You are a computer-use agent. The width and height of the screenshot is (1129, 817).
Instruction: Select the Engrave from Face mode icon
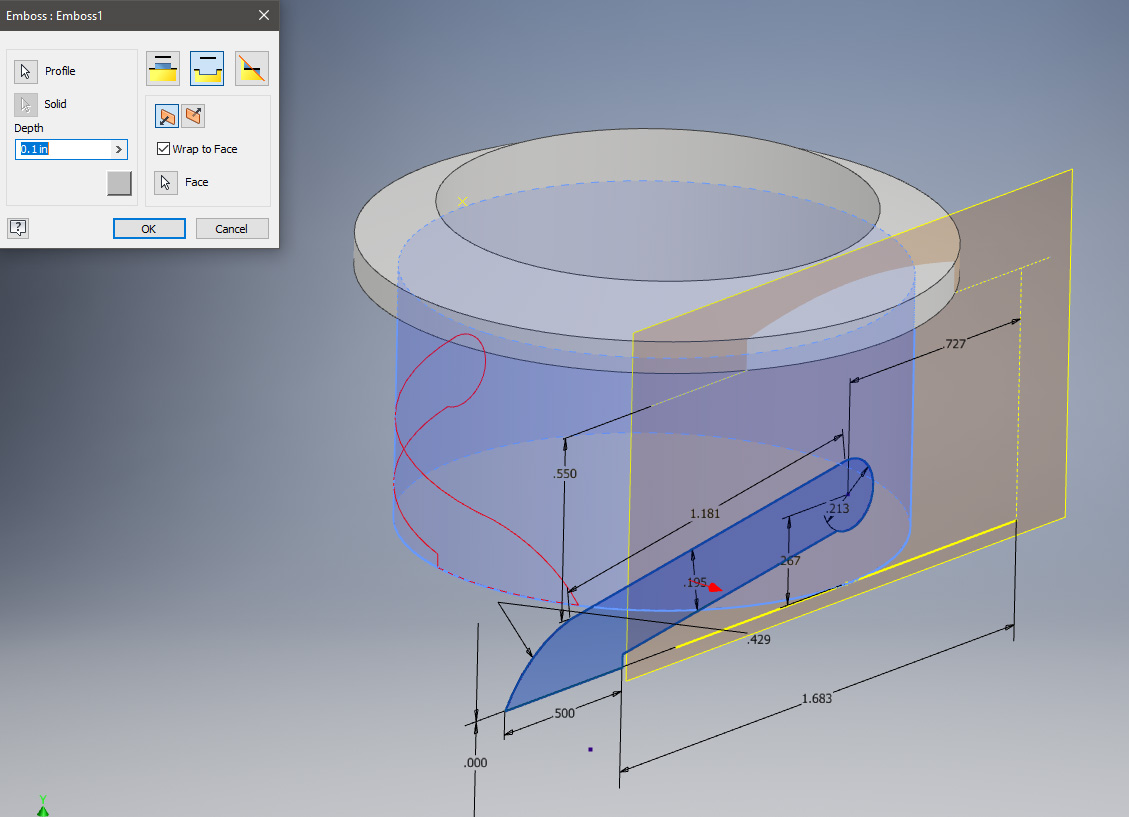[x=206, y=68]
